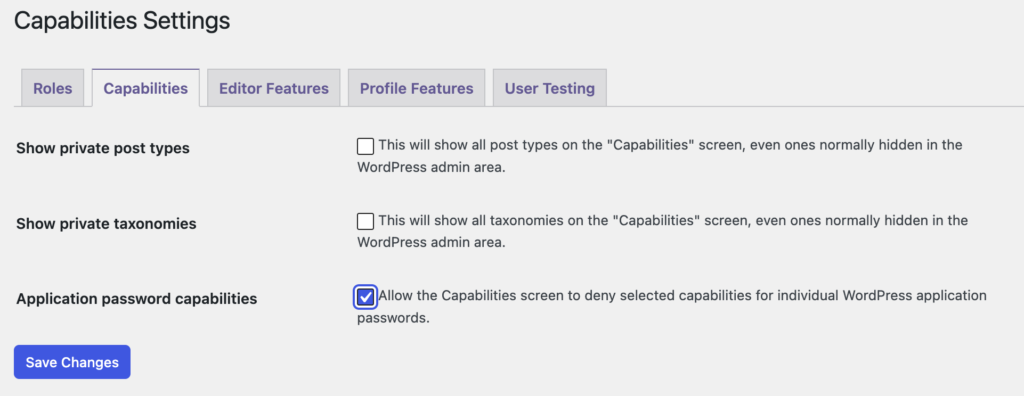This screenshot has height=396, width=1024.
Task: Click the description starting "This will show all taxonomies"
Action: [662, 232]
